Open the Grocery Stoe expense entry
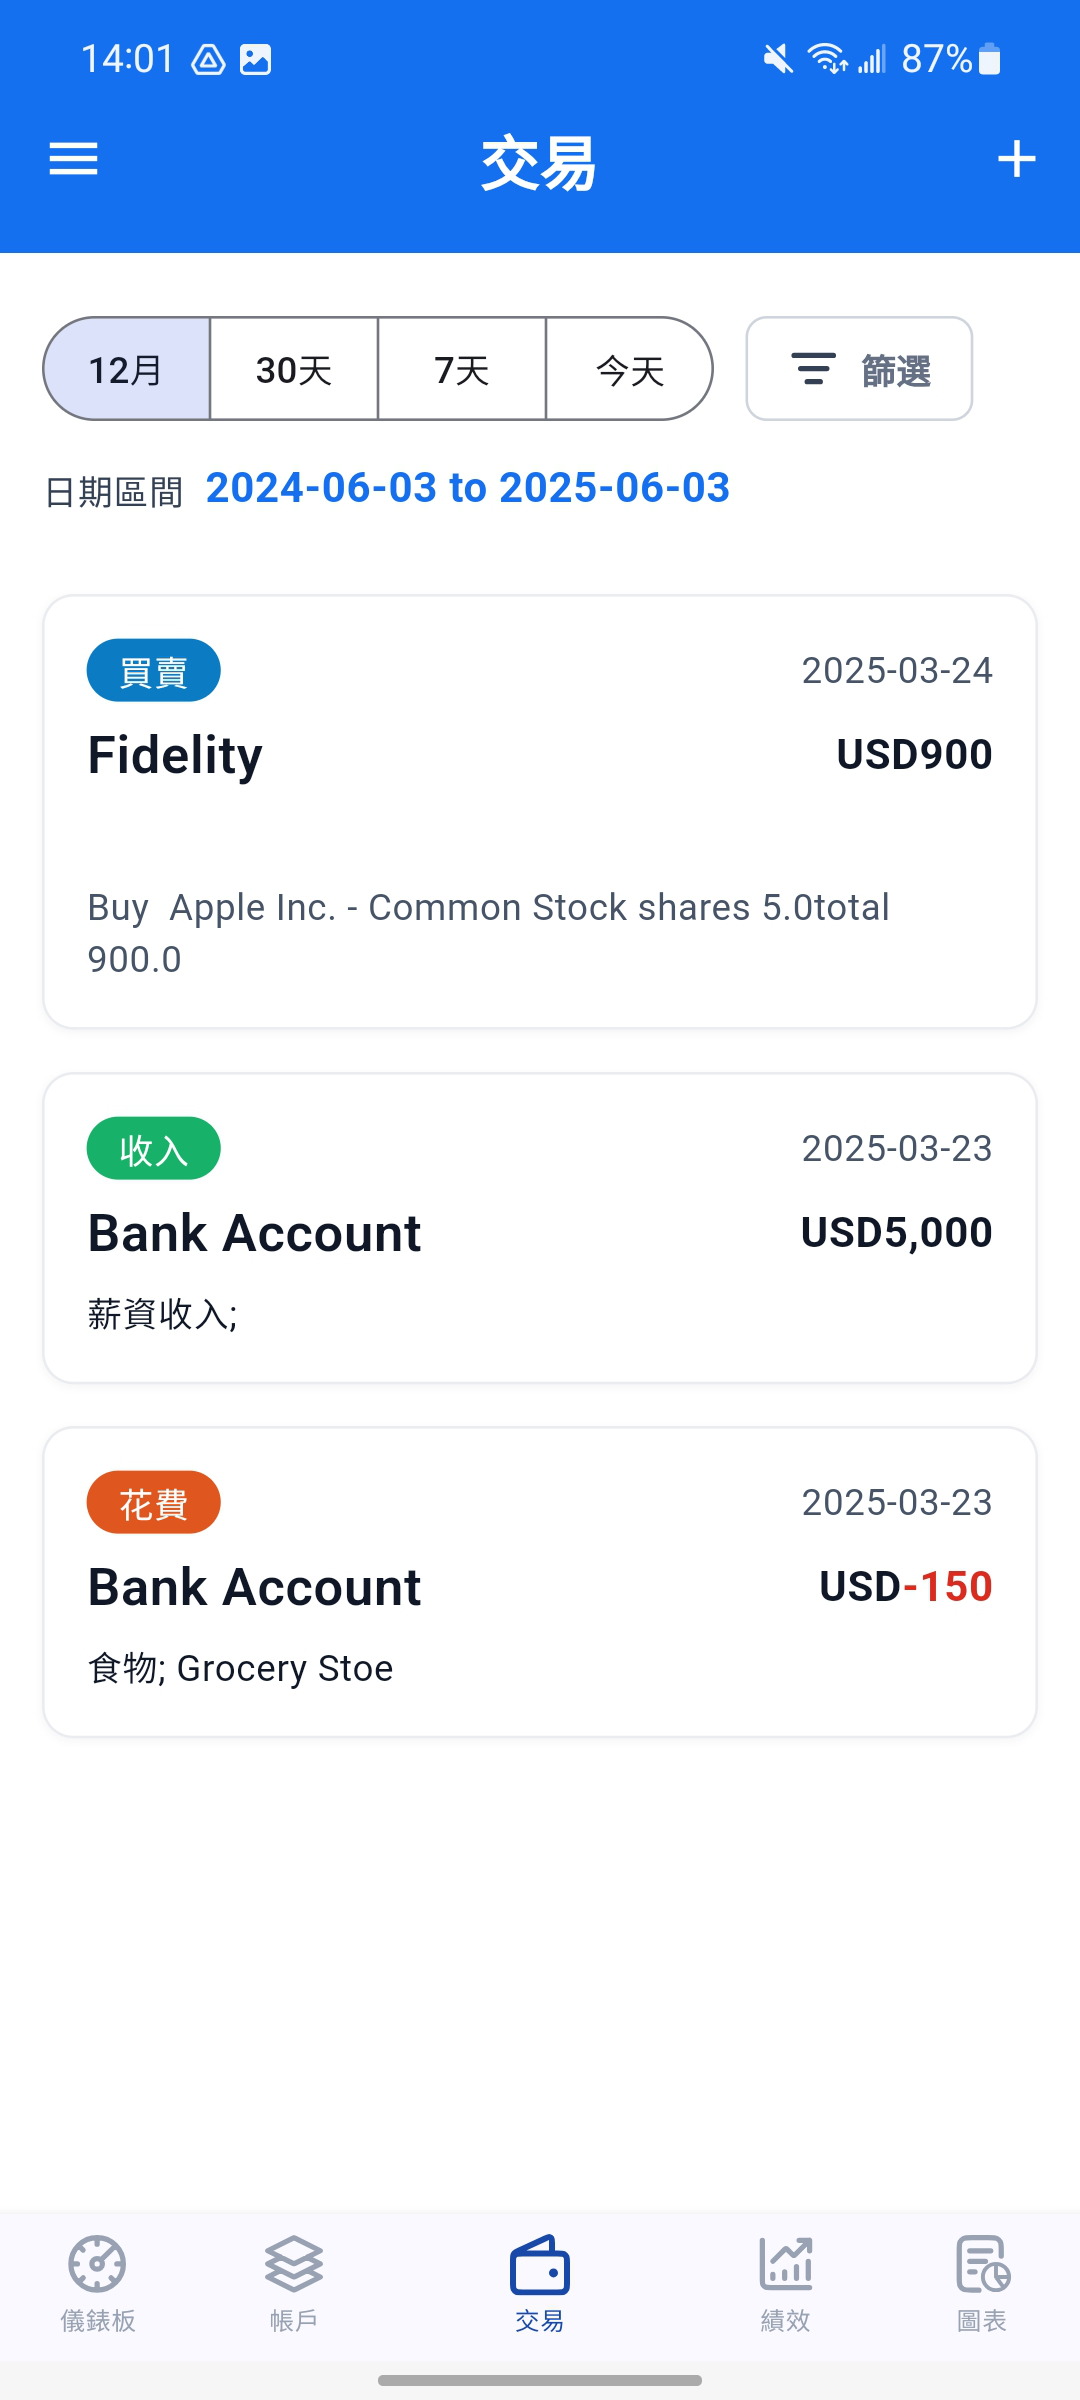Screen dimensions: 1080x2400 (x=540, y=1582)
